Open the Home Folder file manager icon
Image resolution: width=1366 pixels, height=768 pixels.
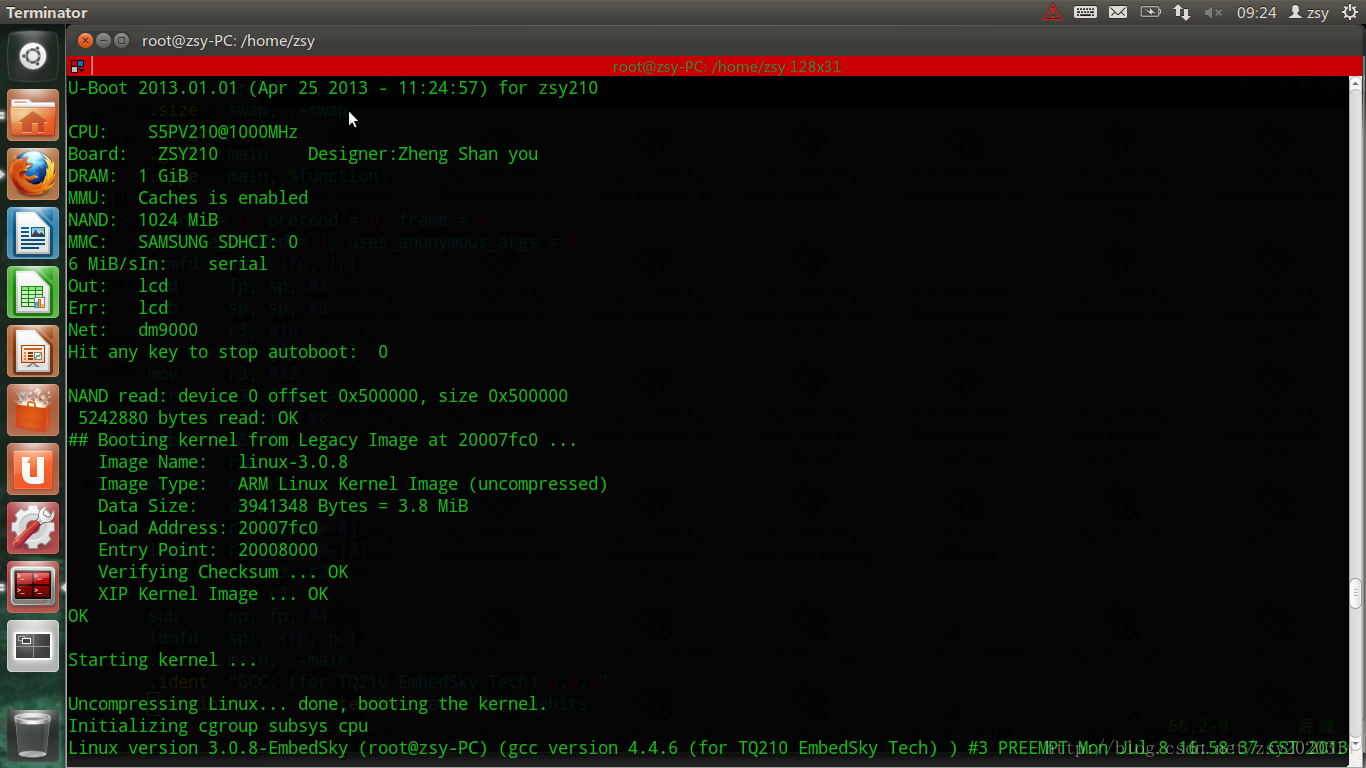tap(33, 117)
